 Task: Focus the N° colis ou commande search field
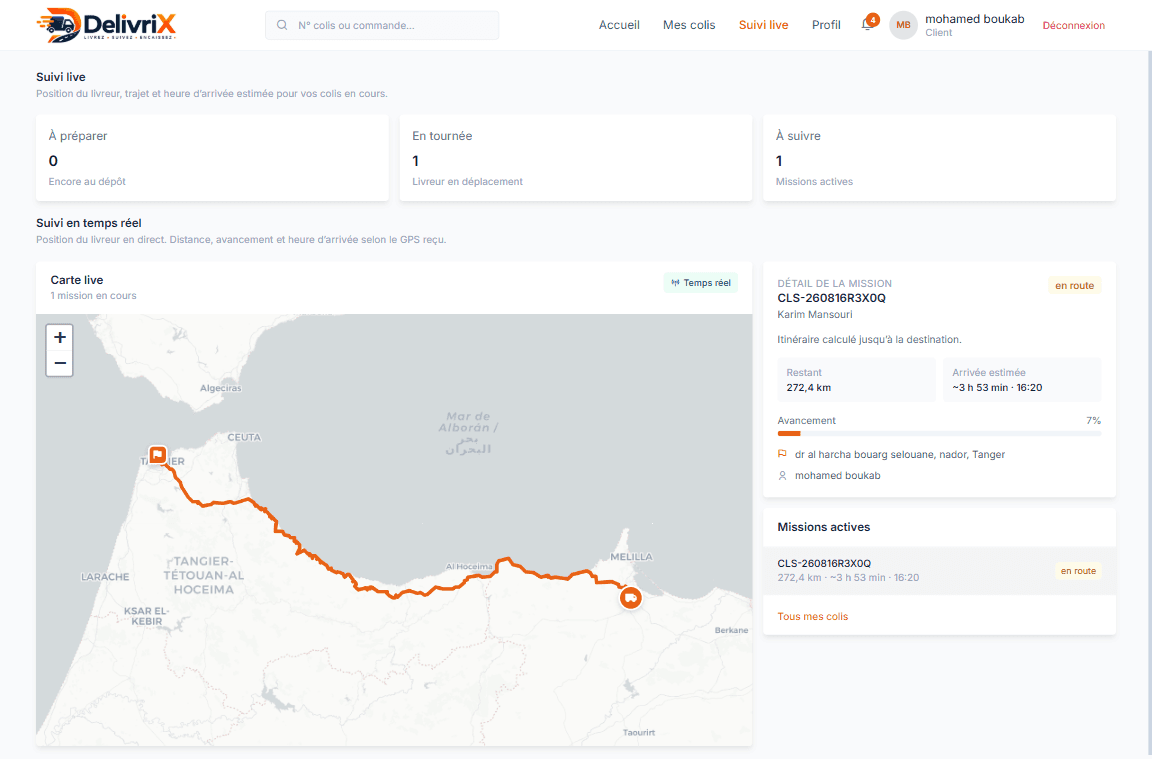[x=382, y=25]
